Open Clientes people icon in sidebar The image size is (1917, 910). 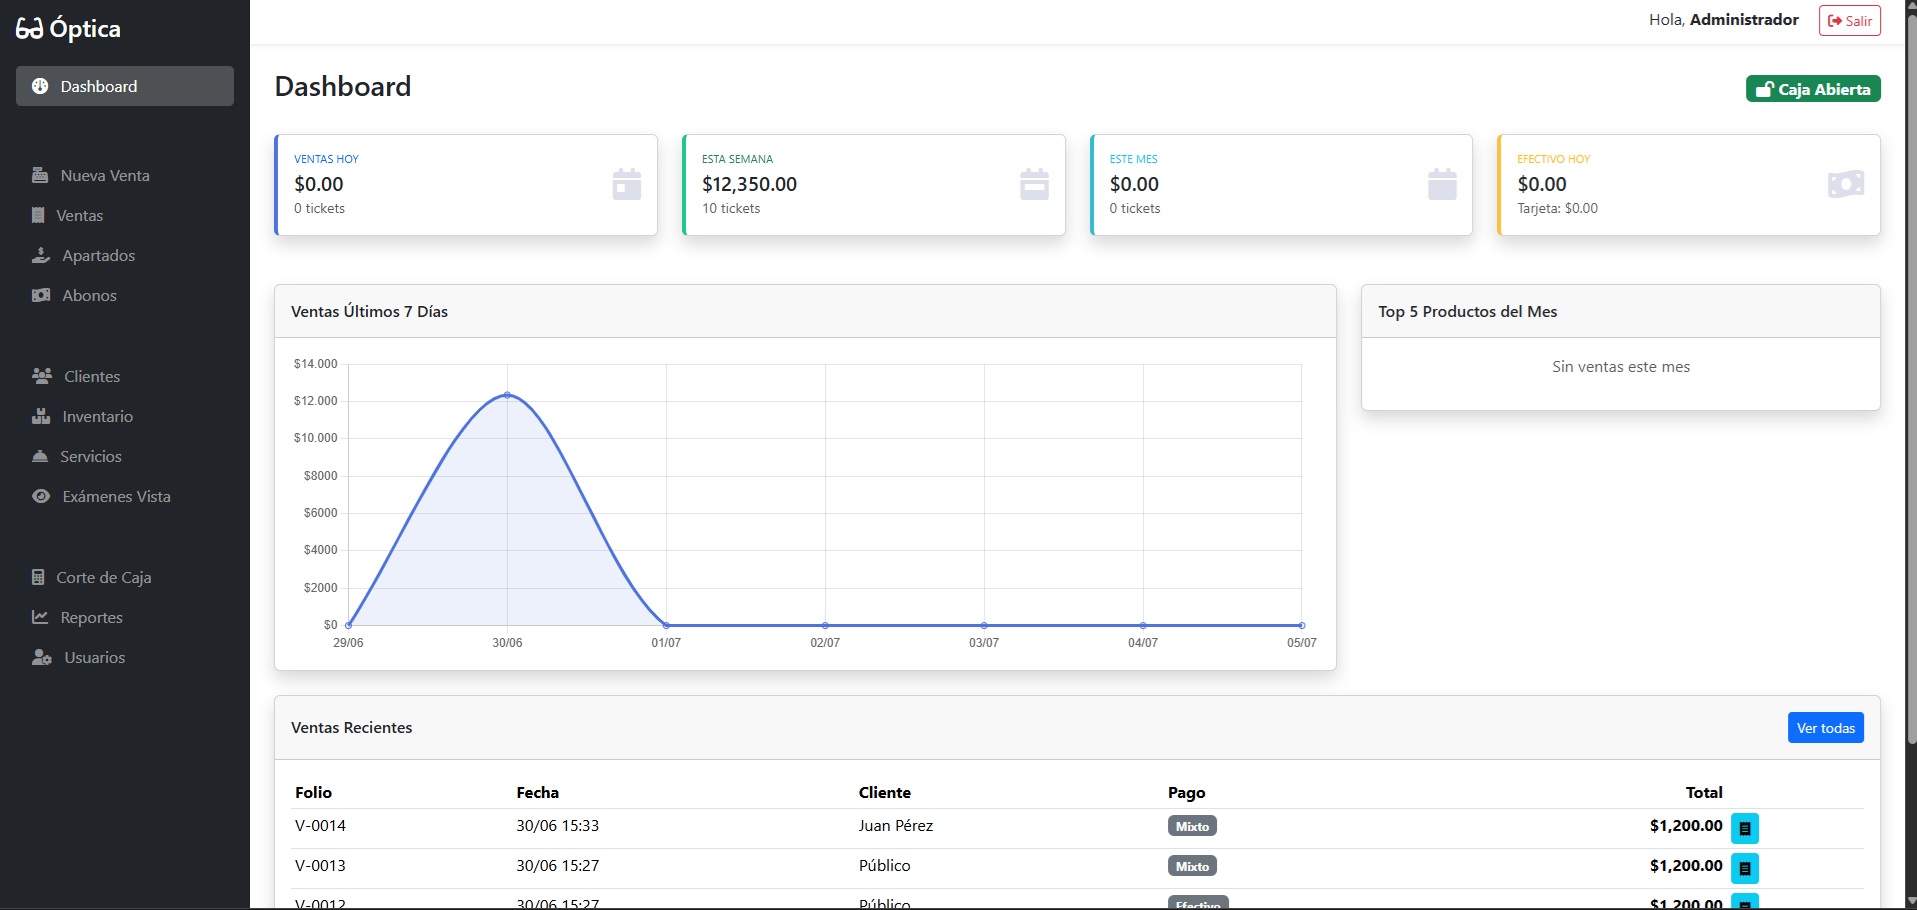click(42, 376)
